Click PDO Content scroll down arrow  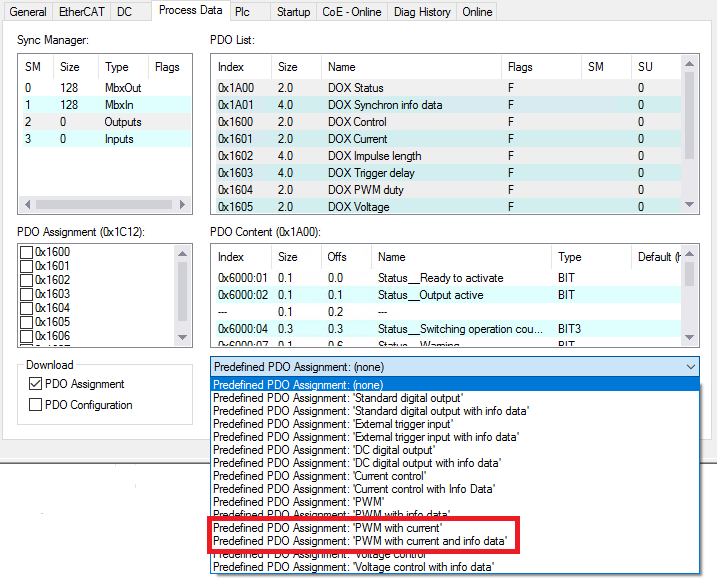click(x=690, y=338)
